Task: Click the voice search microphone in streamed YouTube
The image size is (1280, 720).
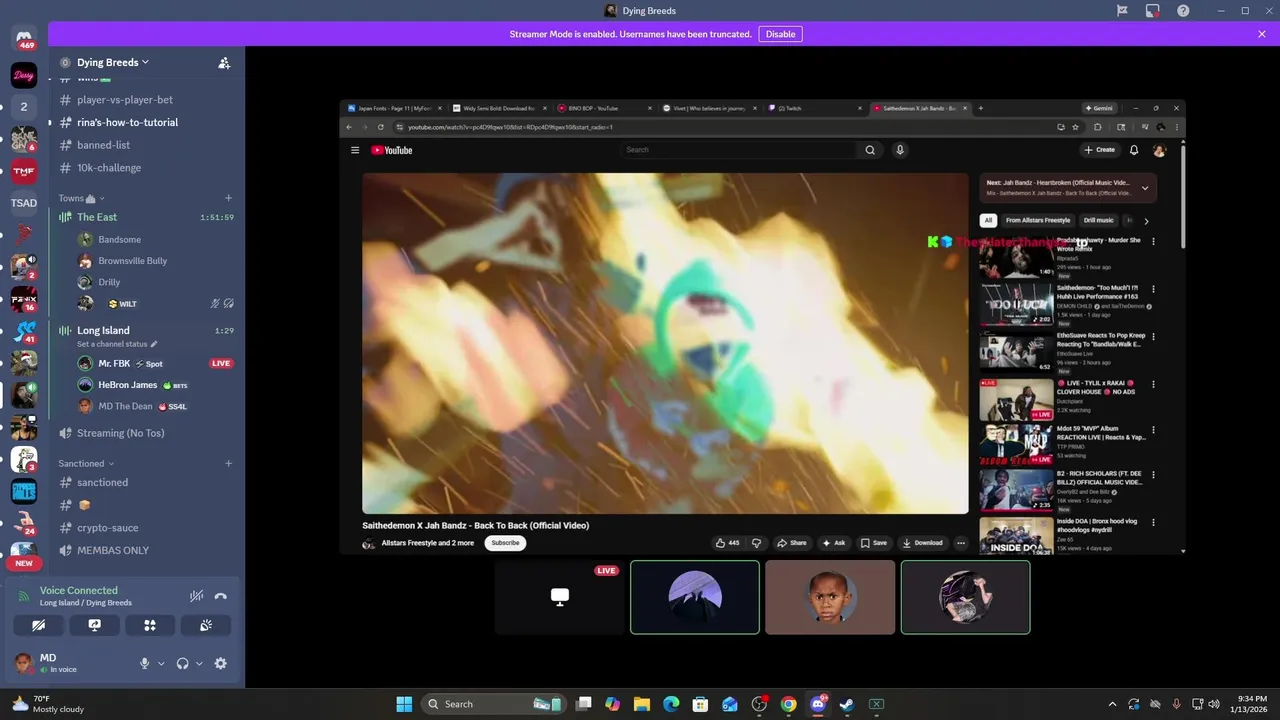Action: pos(900,150)
